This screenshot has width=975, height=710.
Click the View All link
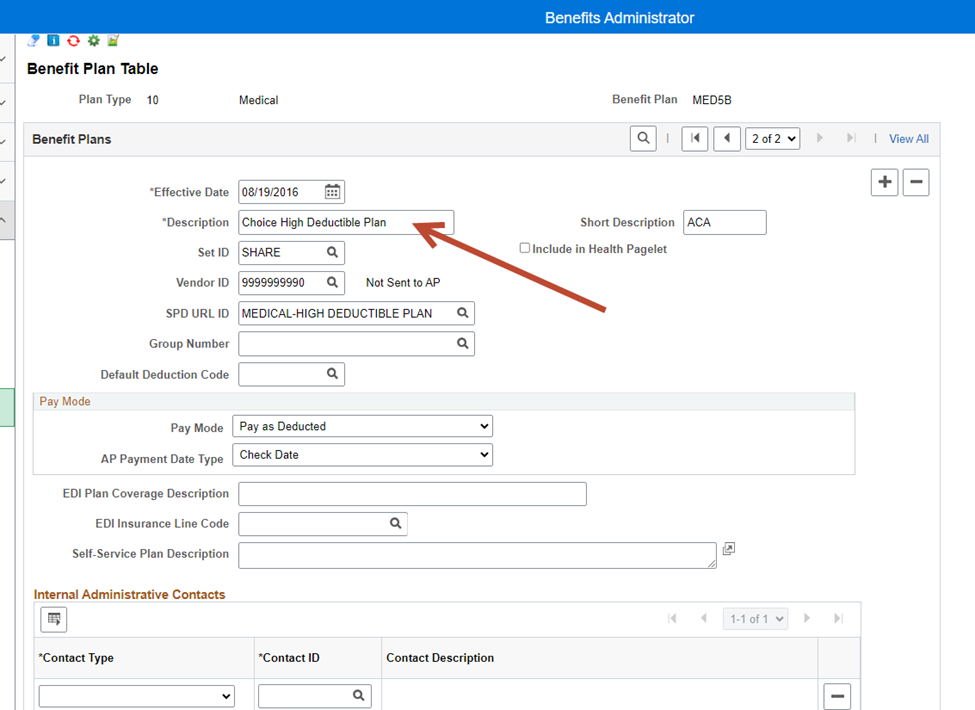pyautogui.click(x=908, y=139)
